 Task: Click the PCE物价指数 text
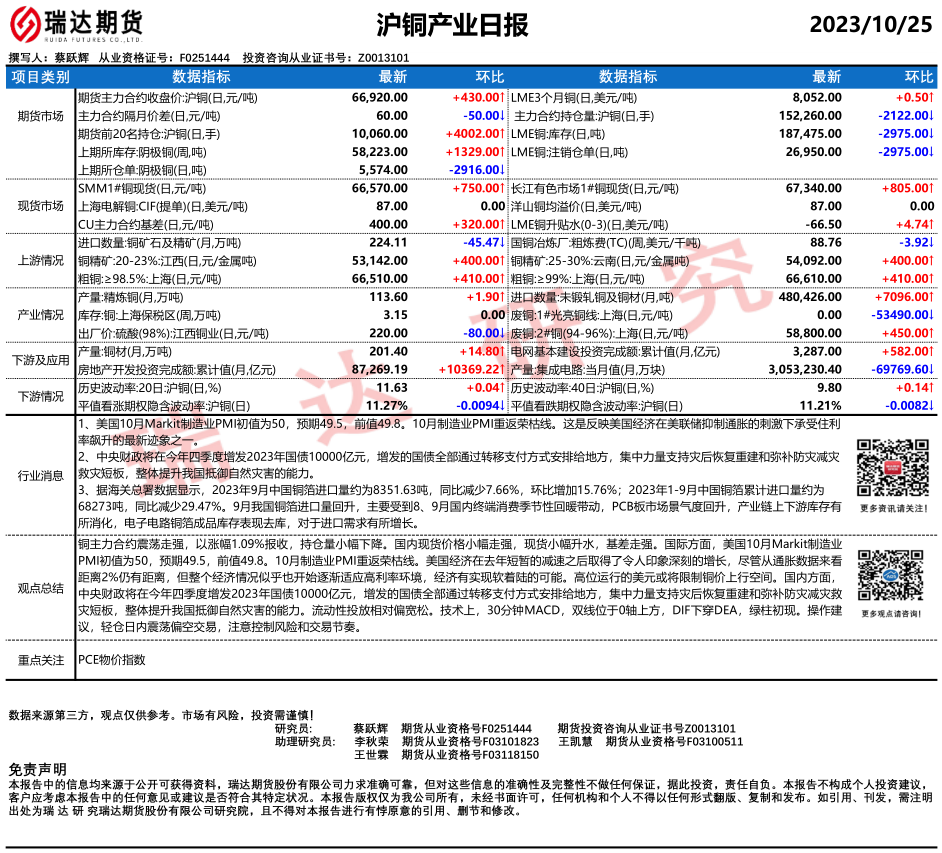pyautogui.click(x=112, y=660)
